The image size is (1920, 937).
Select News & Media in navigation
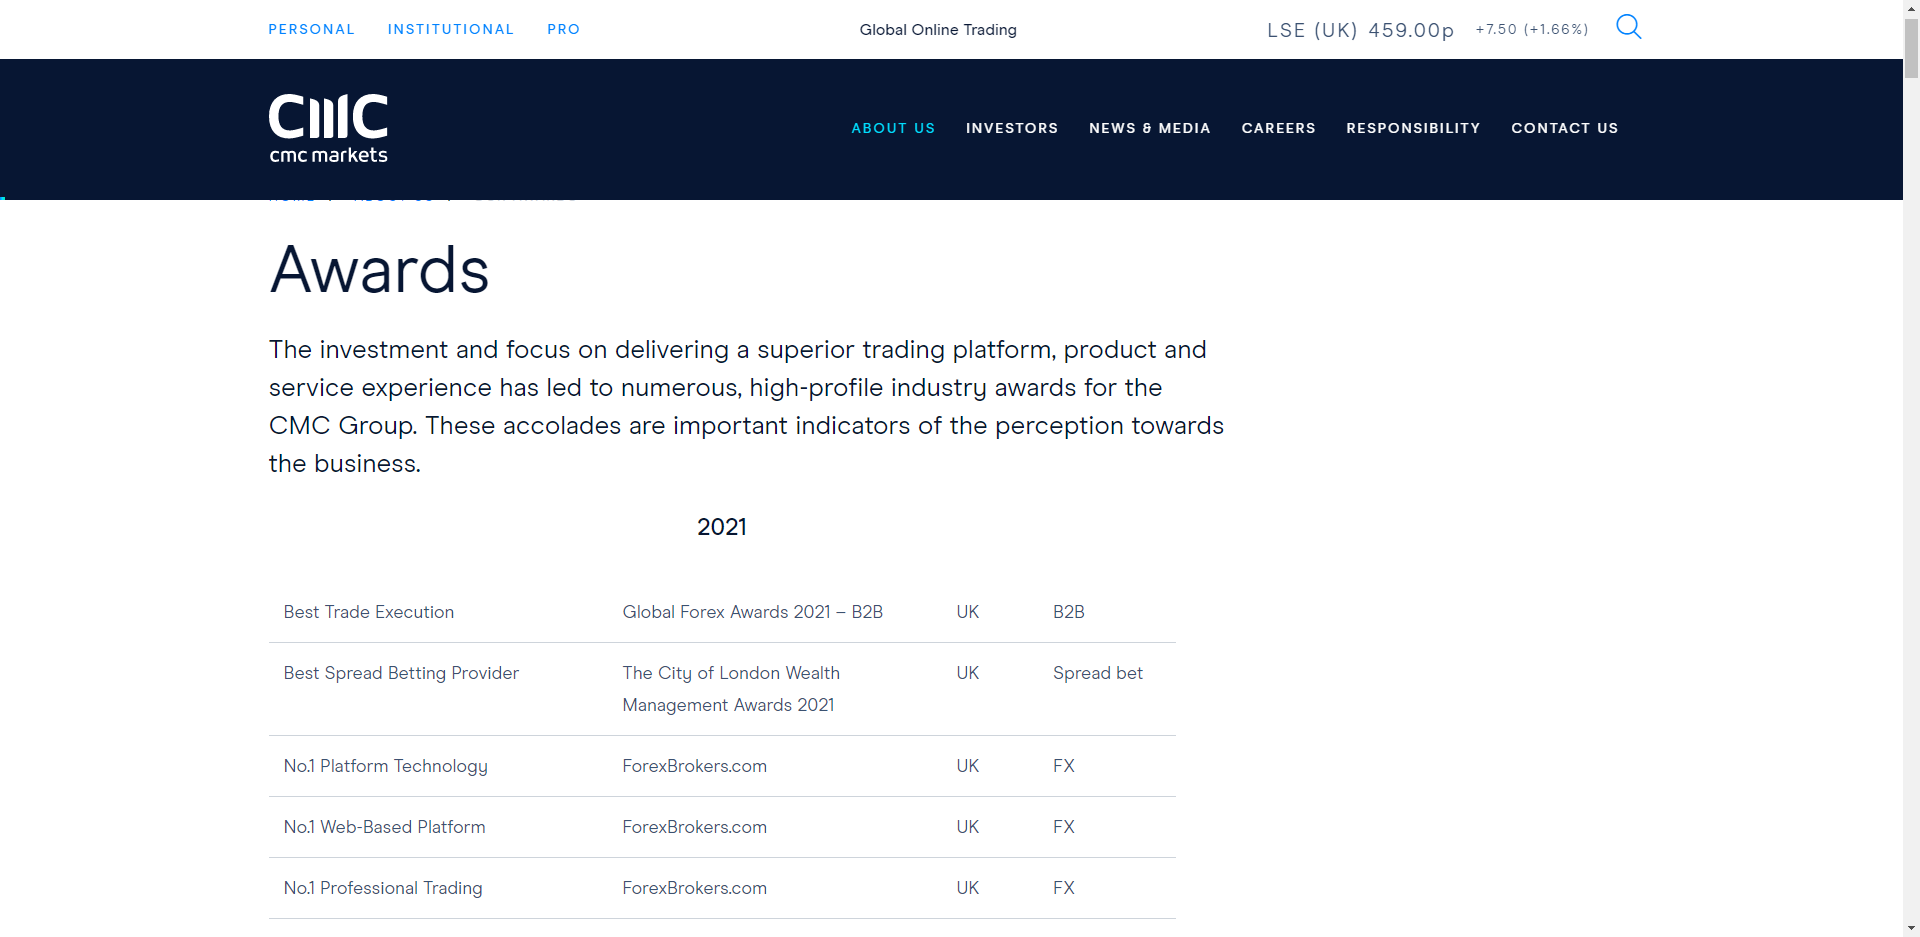[x=1149, y=128]
